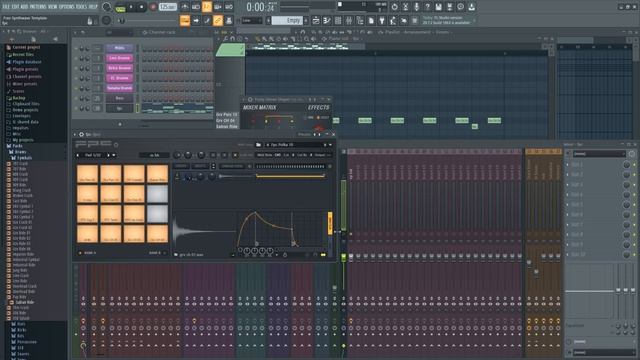Arm the red record button
This screenshot has height=360, width=640.
153,7
